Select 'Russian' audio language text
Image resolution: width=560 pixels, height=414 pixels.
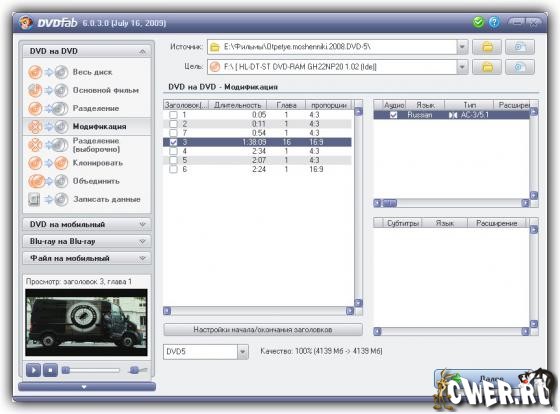click(x=420, y=115)
